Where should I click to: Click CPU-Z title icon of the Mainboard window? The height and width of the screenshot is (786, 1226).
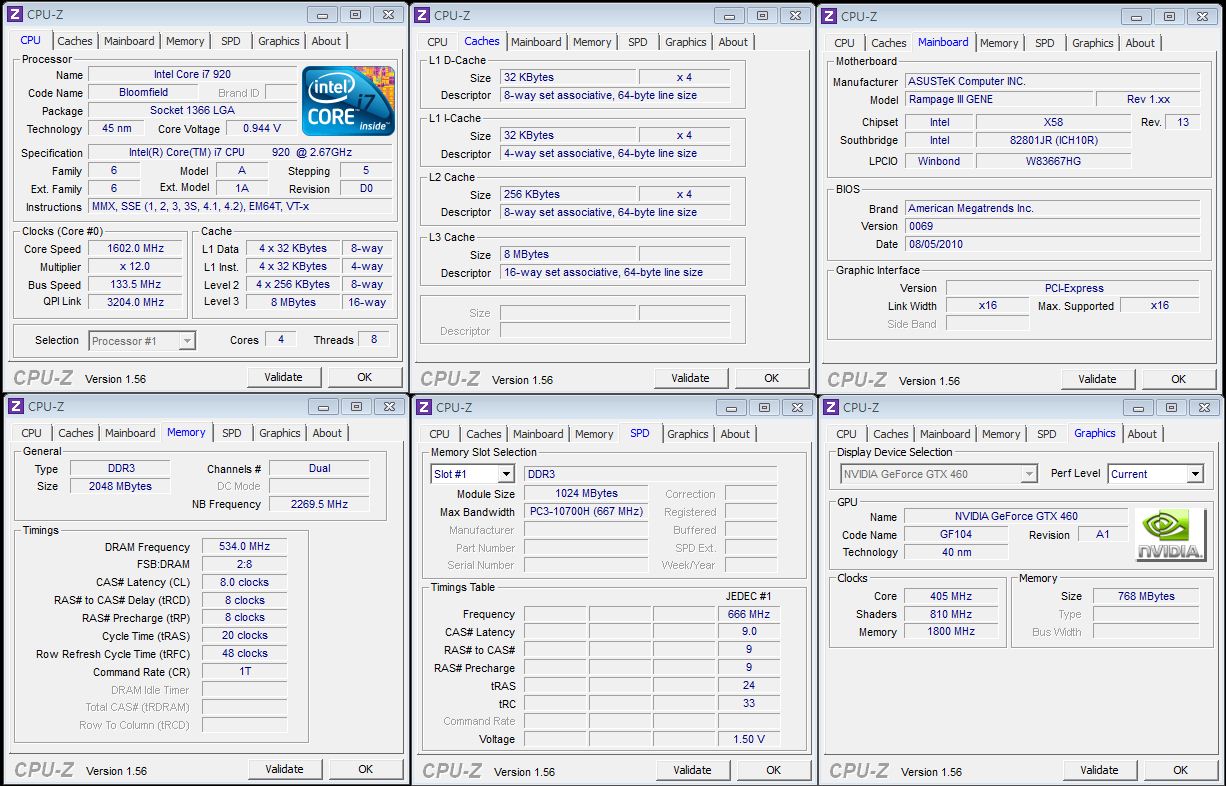tap(828, 16)
